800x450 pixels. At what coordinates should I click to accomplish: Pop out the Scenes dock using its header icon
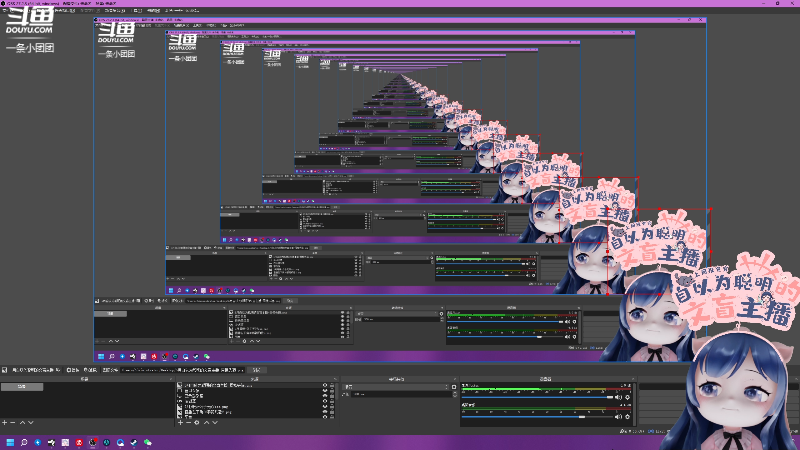[171, 379]
